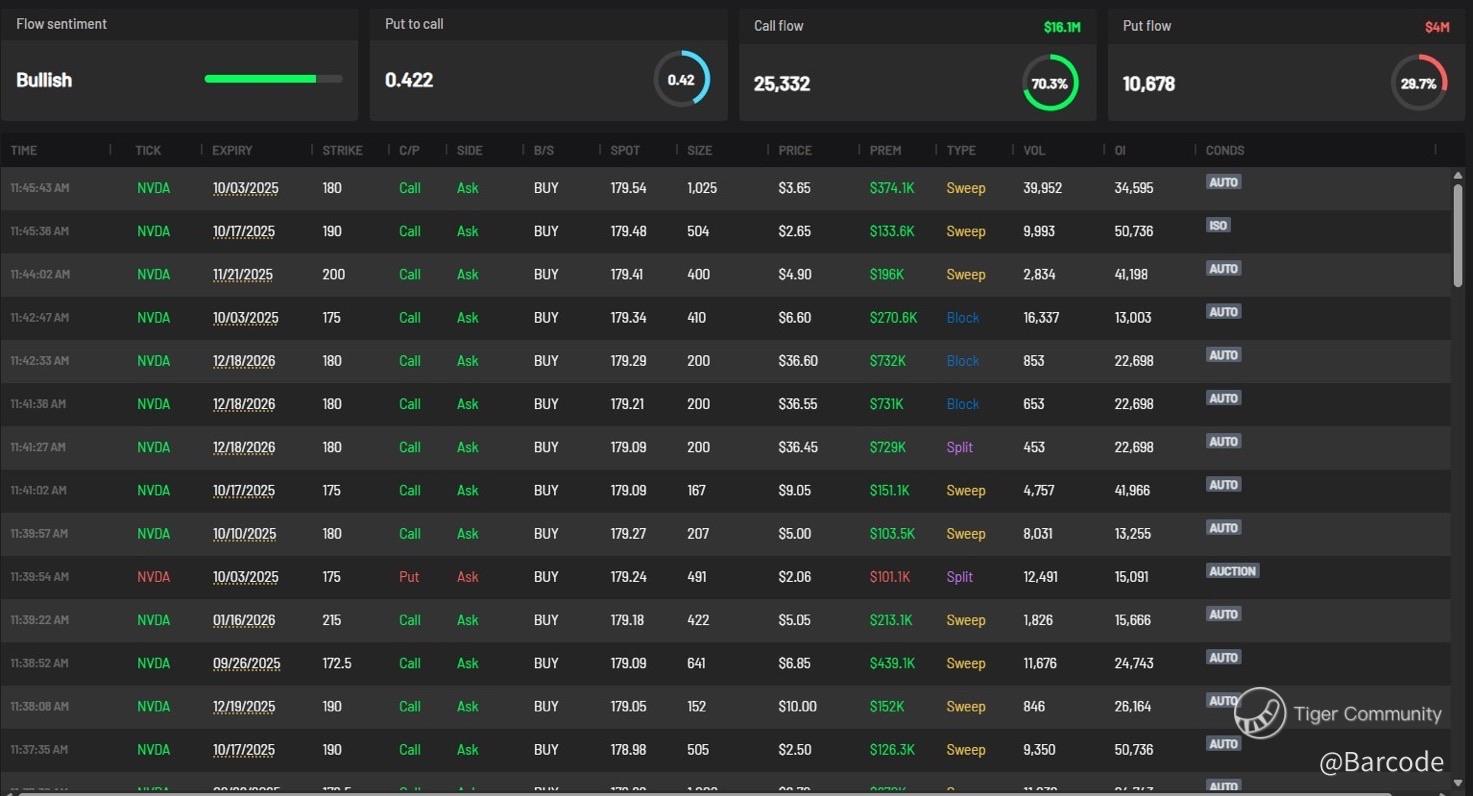Click the 70.3% call flow ring gauge
The image size is (1473, 796).
pos(1050,83)
